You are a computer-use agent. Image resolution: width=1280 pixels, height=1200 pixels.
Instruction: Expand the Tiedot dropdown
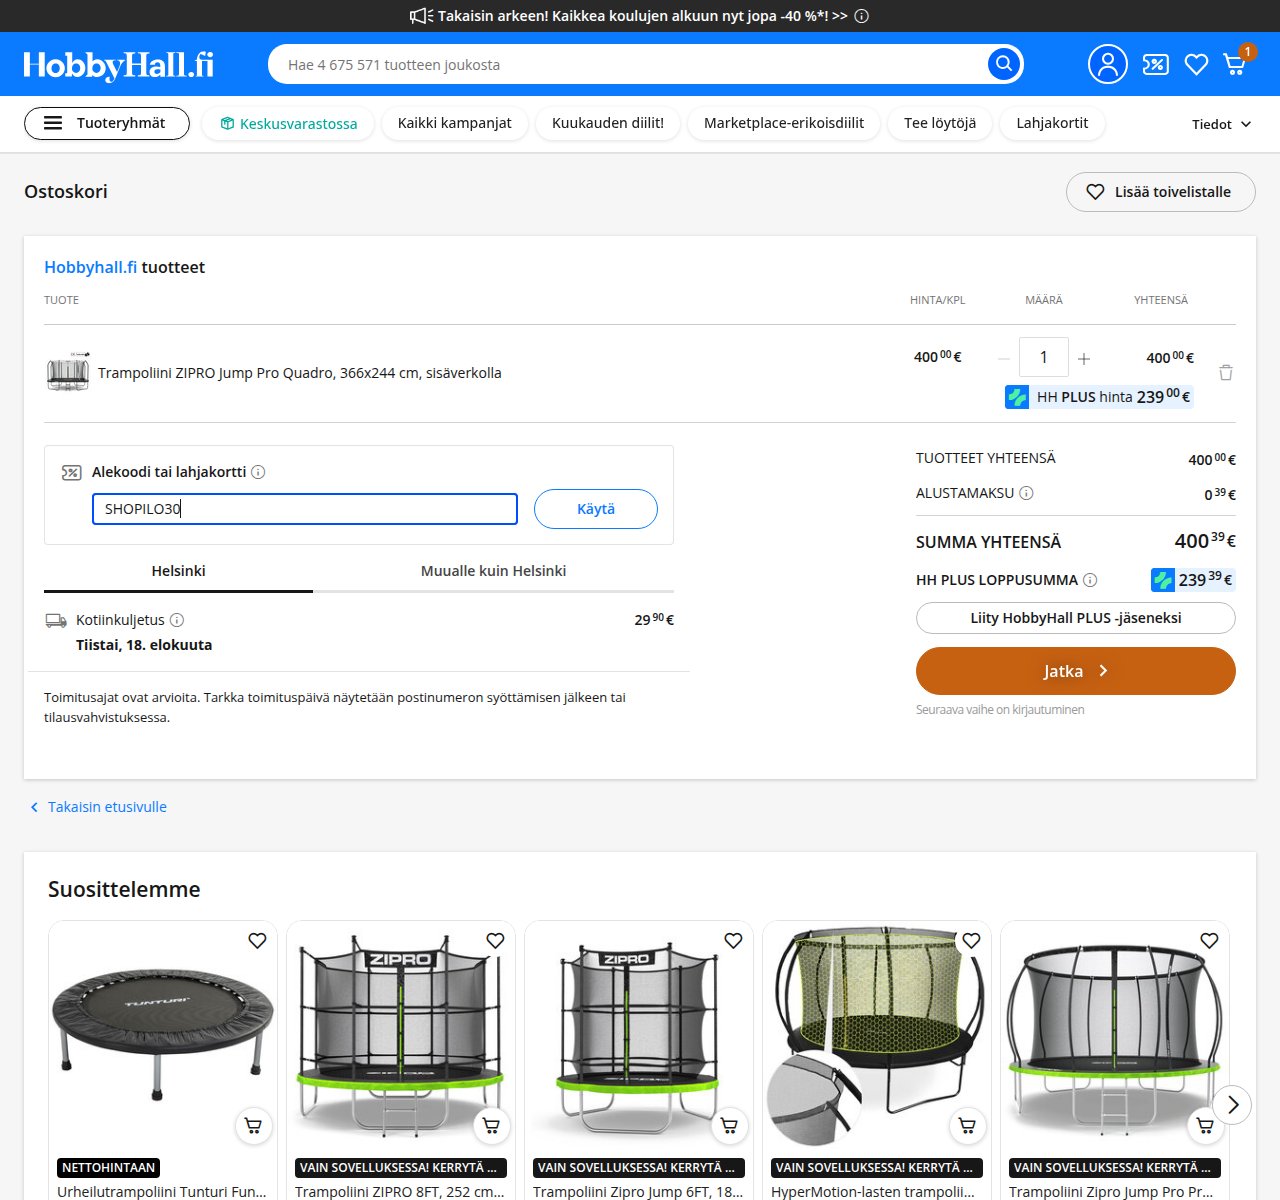pos(1221,124)
